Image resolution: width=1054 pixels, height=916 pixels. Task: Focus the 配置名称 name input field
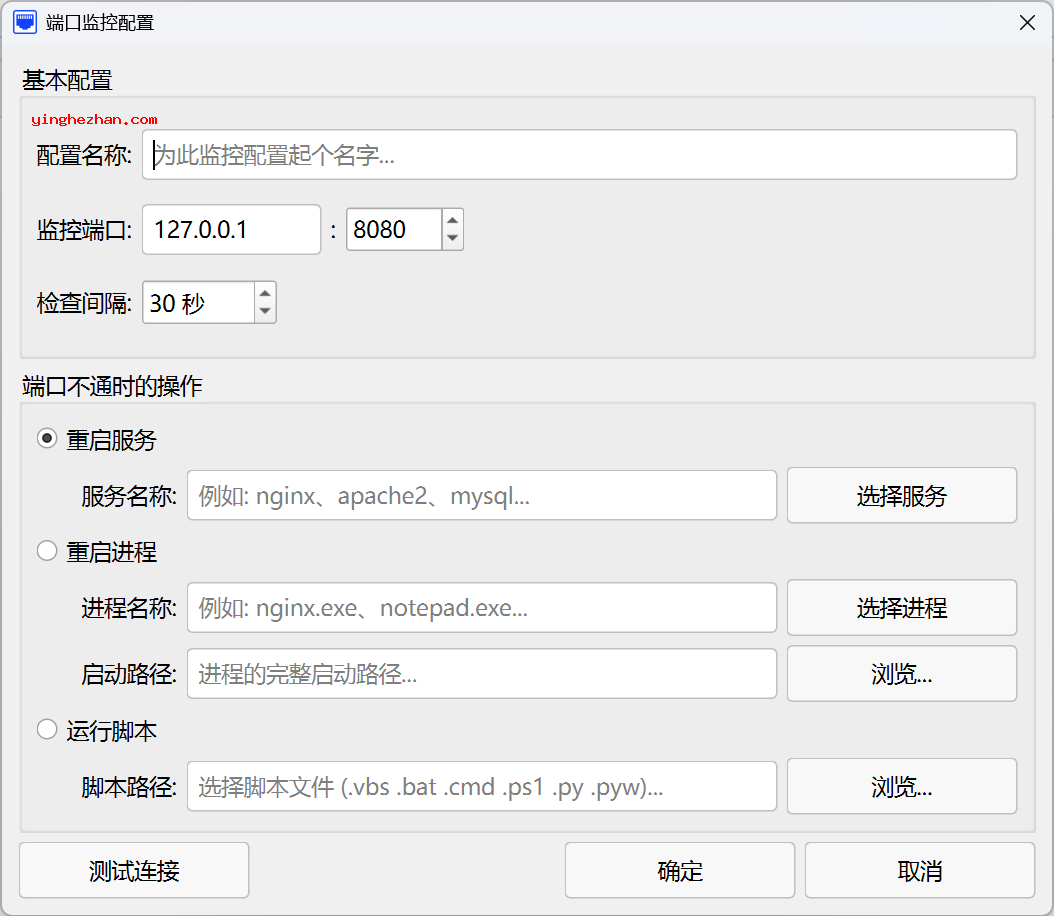pyautogui.click(x=579, y=155)
